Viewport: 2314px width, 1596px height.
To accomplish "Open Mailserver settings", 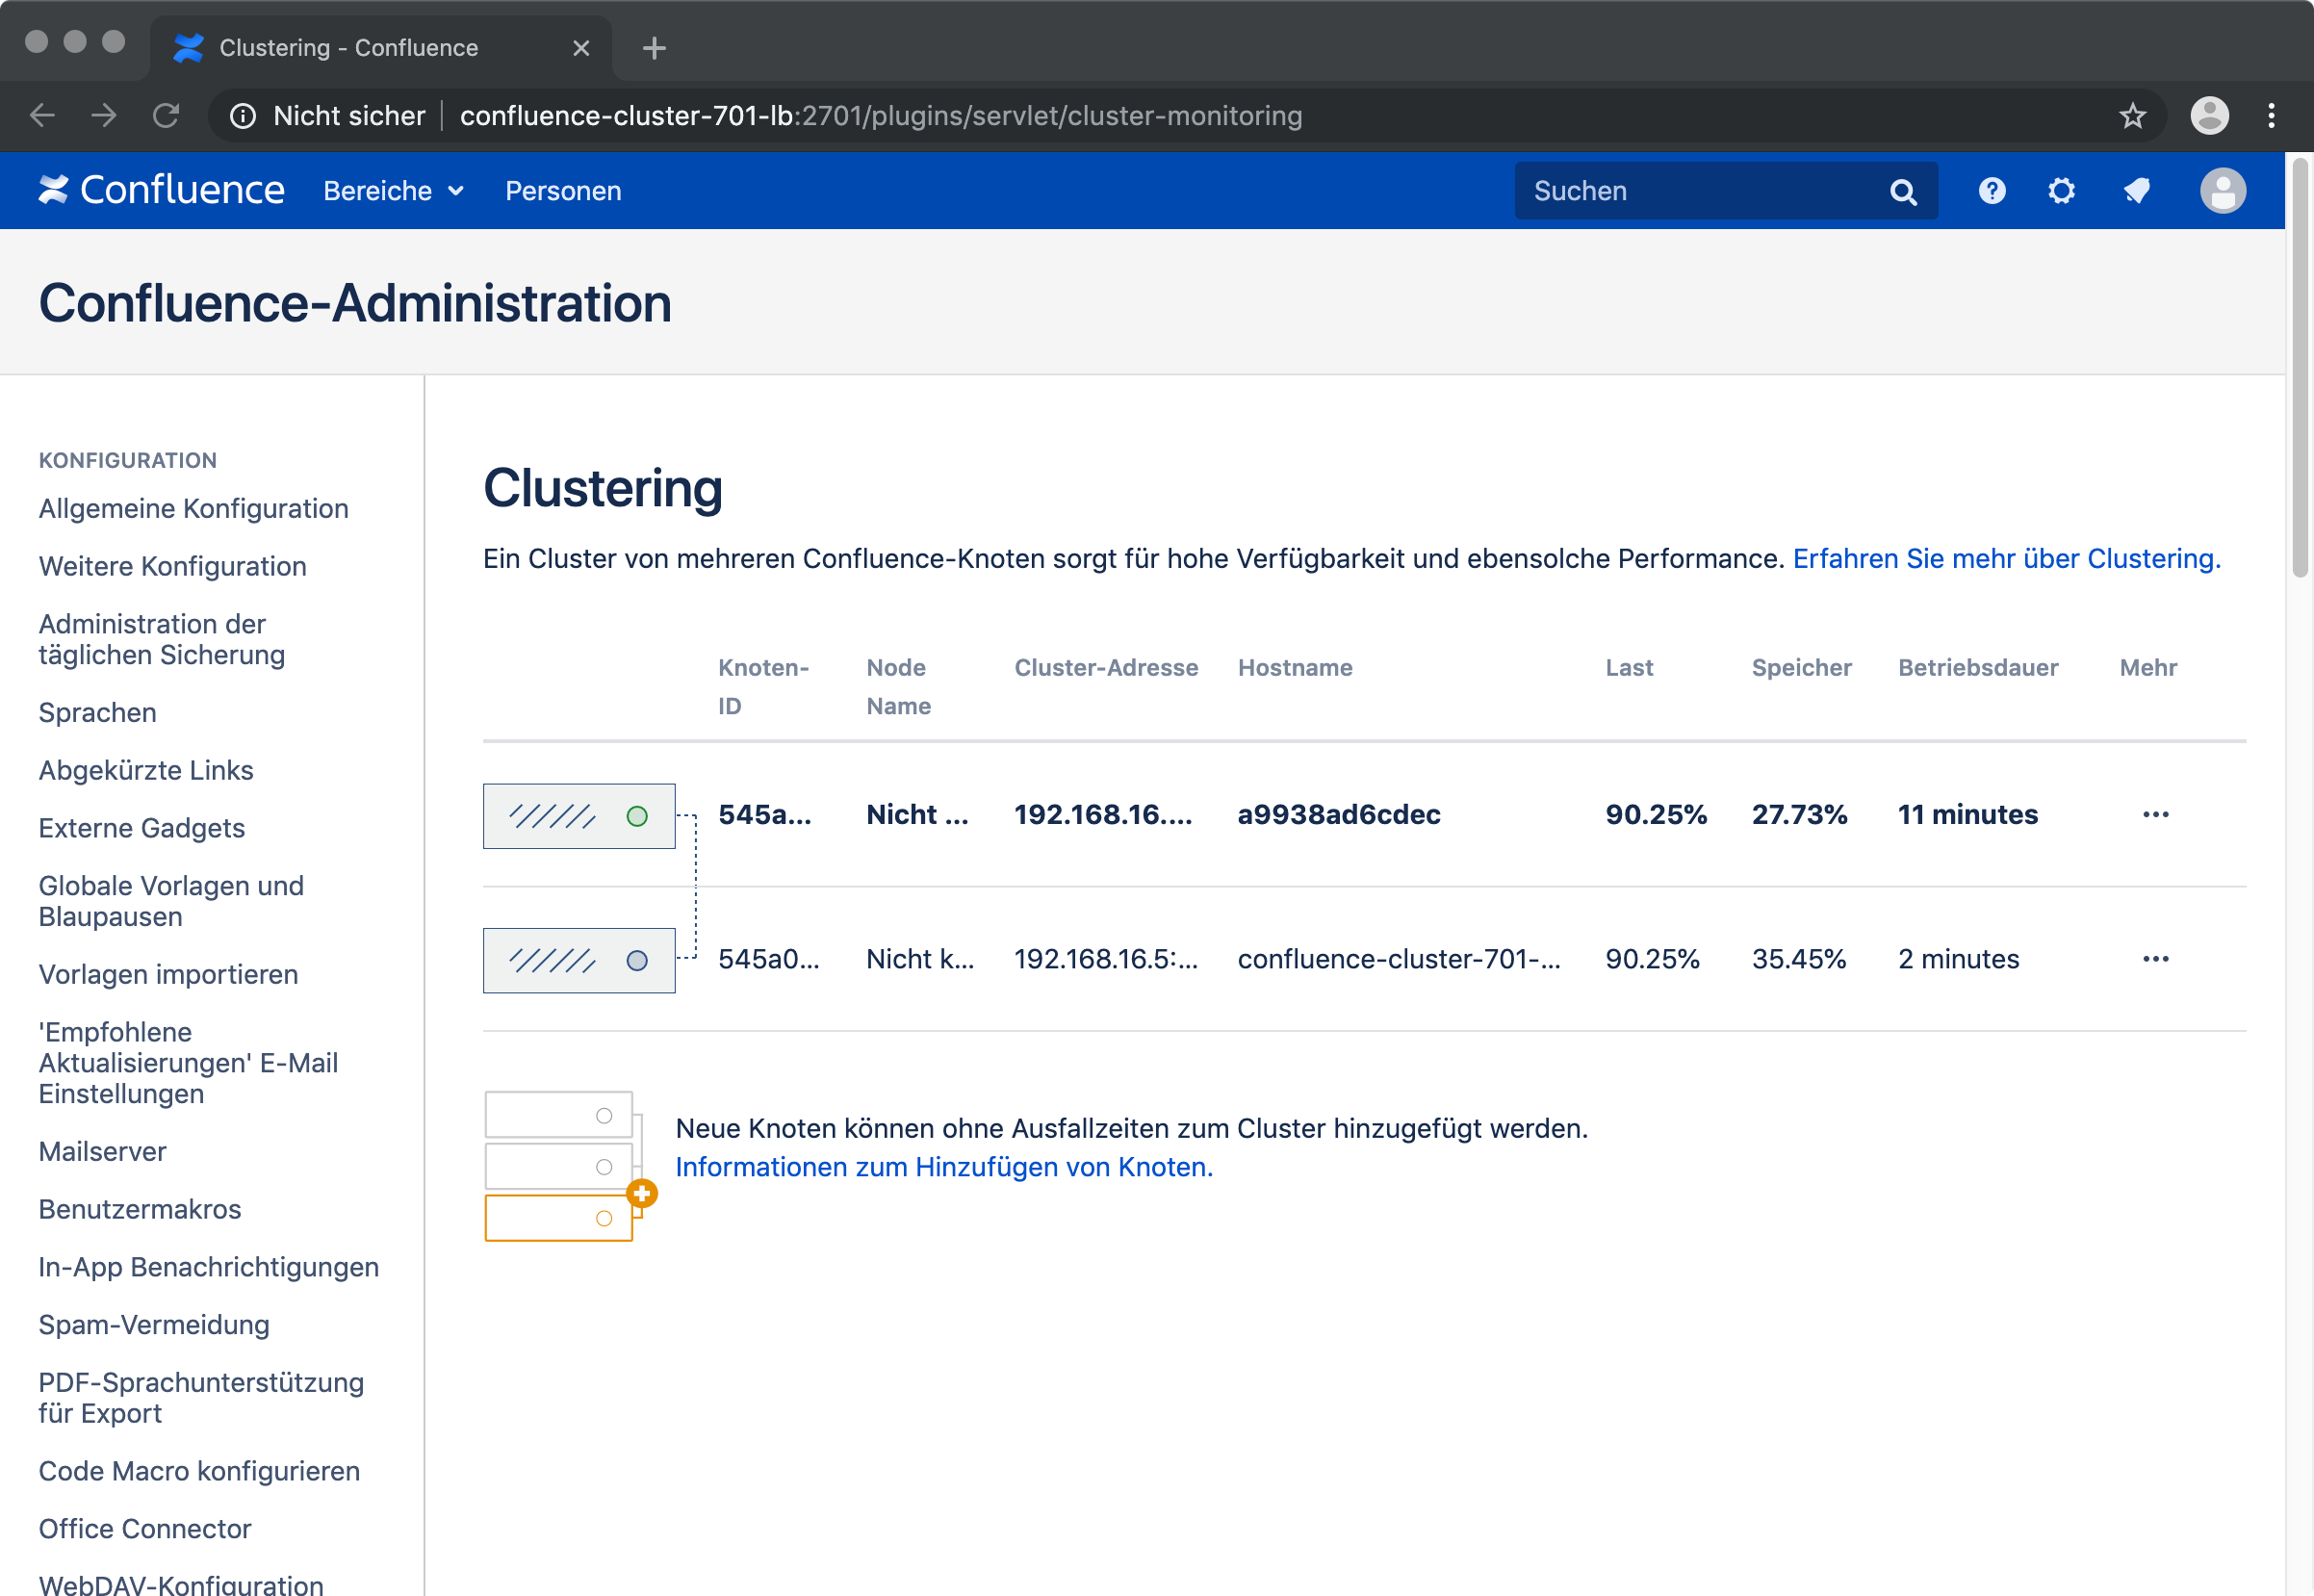I will coord(102,1151).
